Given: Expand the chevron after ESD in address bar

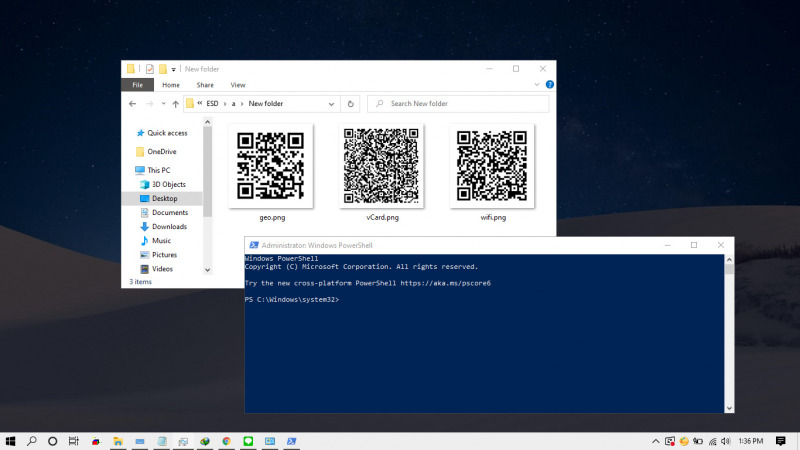Looking at the screenshot, I should tap(224, 104).
